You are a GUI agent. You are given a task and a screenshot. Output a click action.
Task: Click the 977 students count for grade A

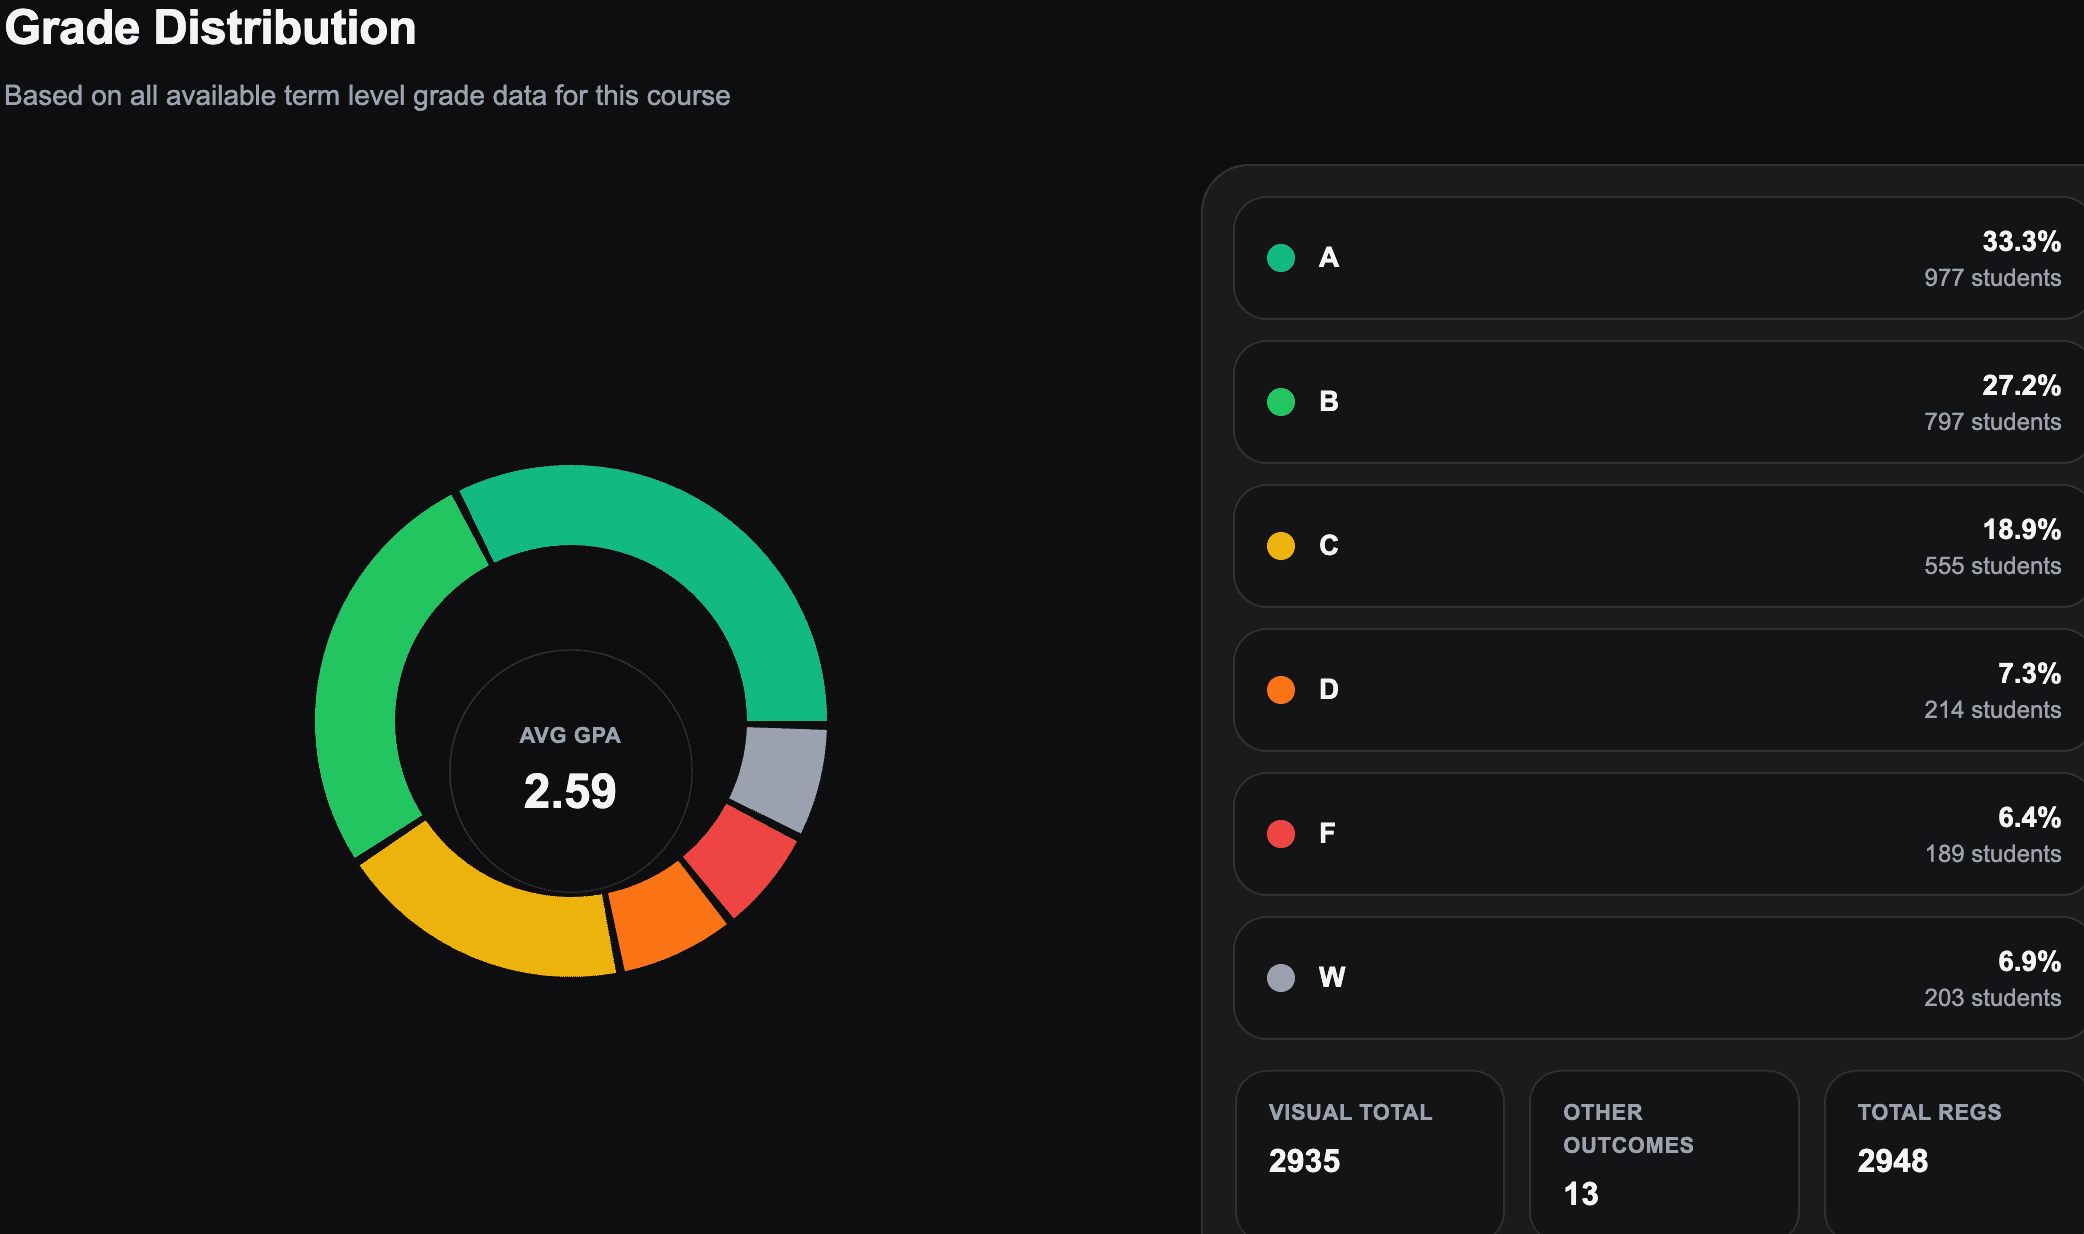point(1991,278)
